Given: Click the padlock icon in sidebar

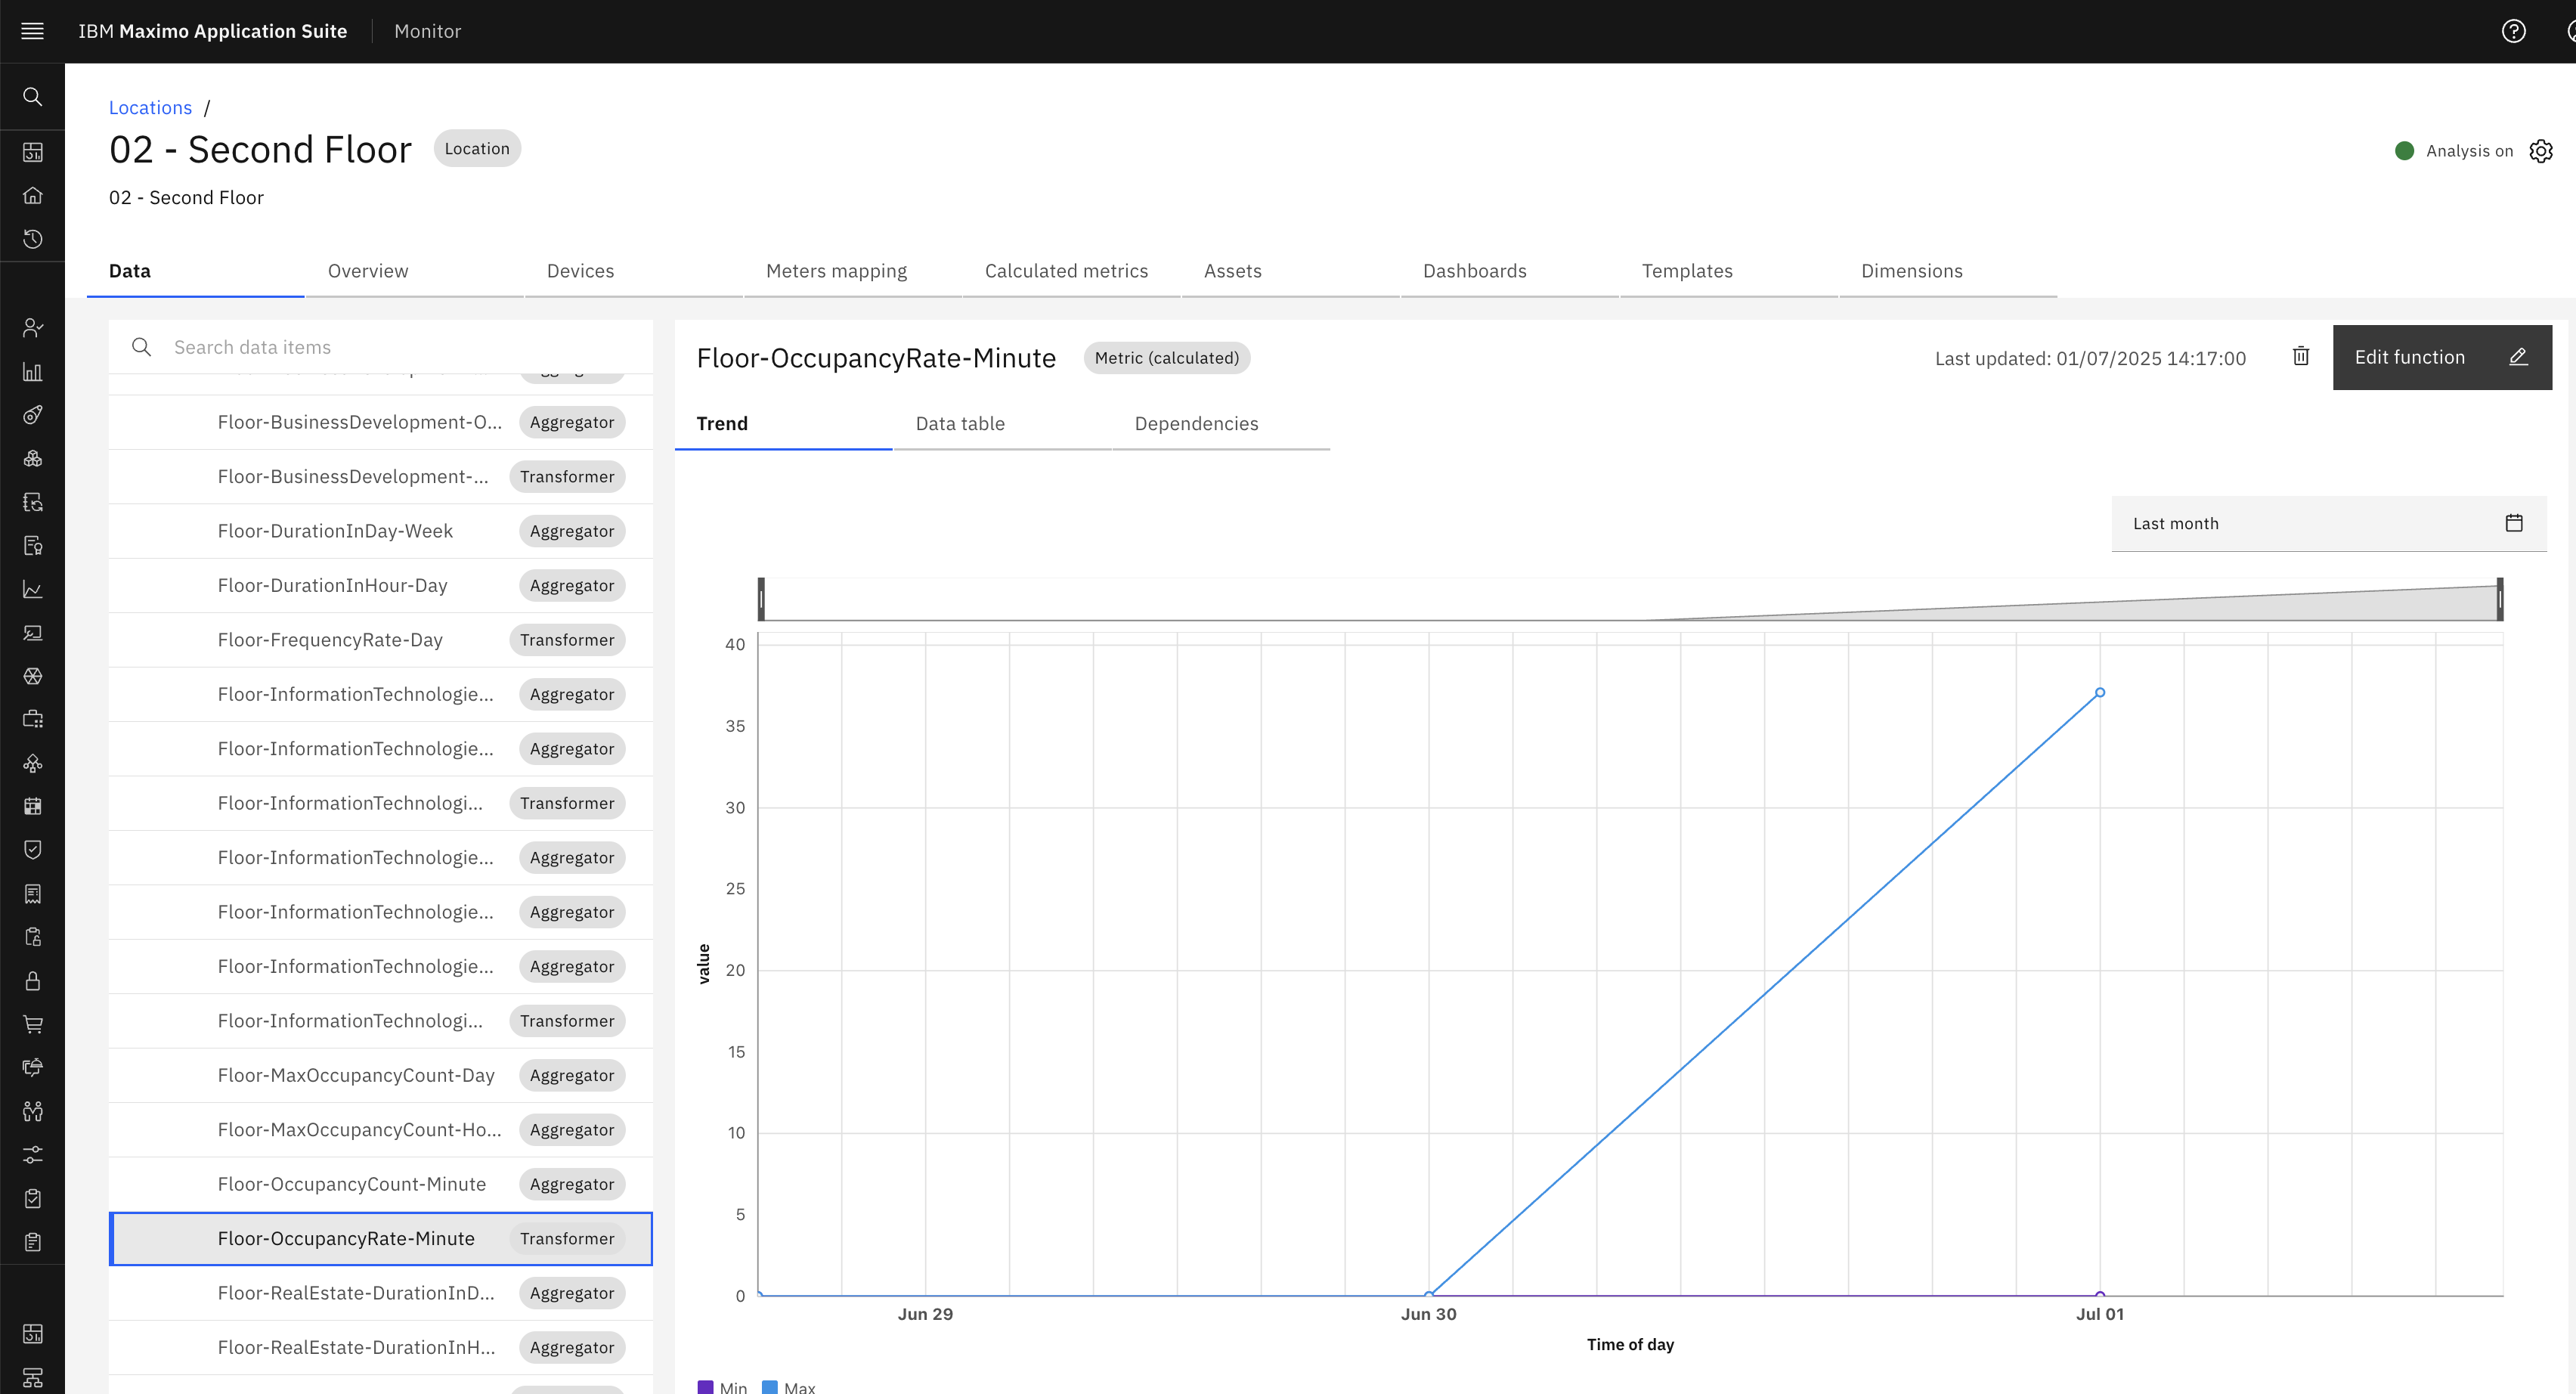Looking at the screenshot, I should (x=32, y=981).
